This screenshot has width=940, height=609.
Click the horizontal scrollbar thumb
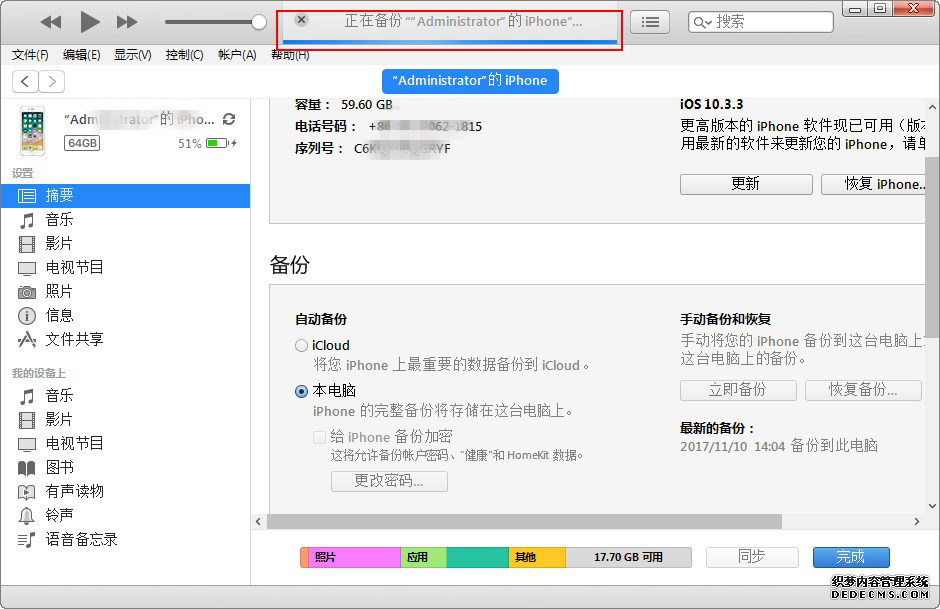pos(525,522)
